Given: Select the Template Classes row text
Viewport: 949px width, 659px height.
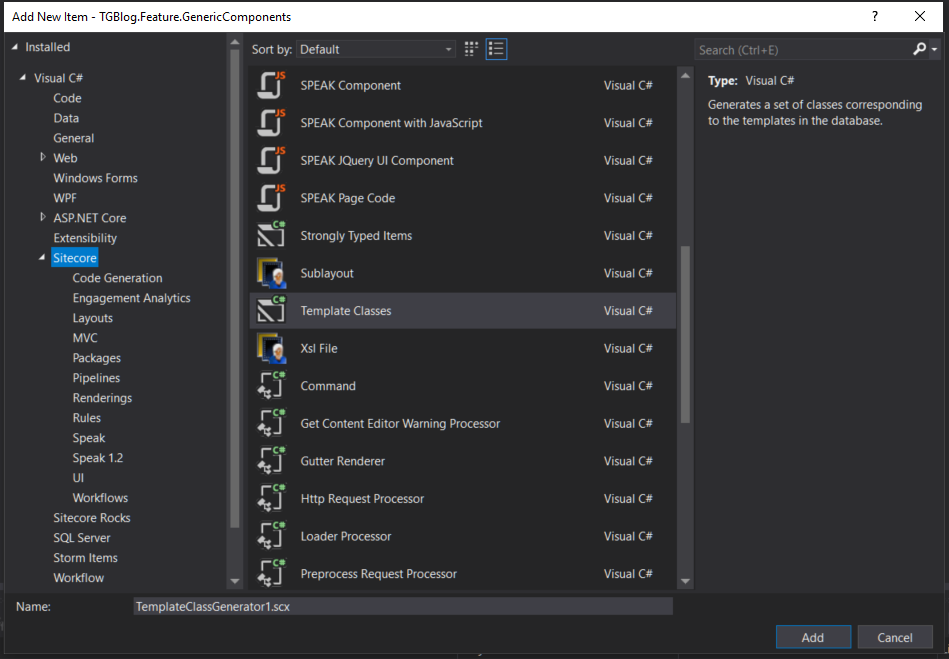Looking at the screenshot, I should [x=346, y=310].
